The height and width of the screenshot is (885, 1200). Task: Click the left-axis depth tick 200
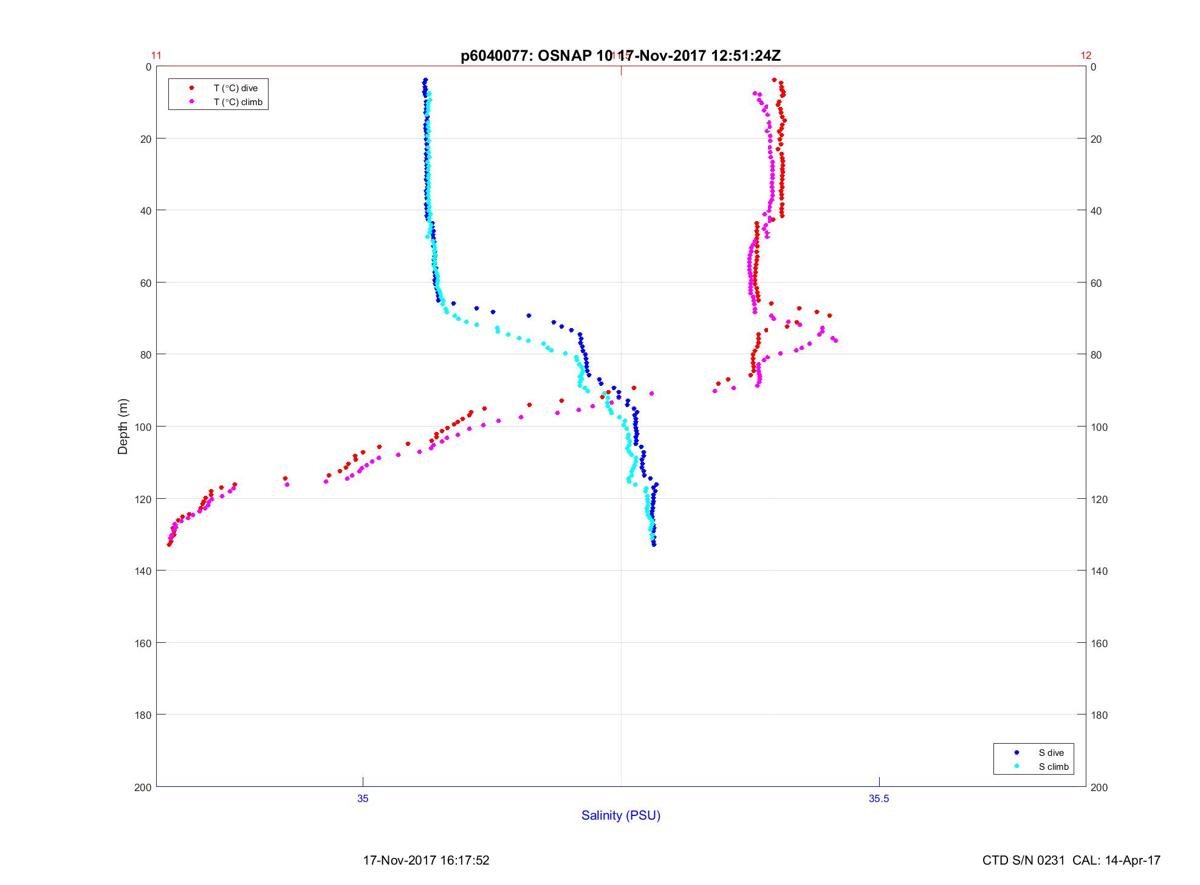[x=143, y=787]
